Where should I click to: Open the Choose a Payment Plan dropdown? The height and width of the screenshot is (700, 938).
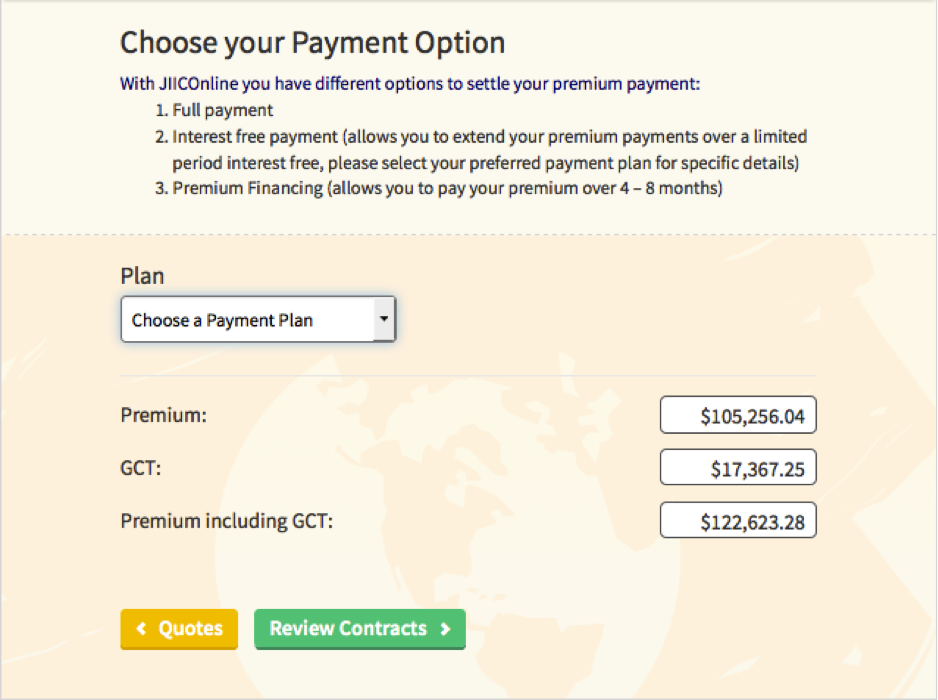pos(257,320)
